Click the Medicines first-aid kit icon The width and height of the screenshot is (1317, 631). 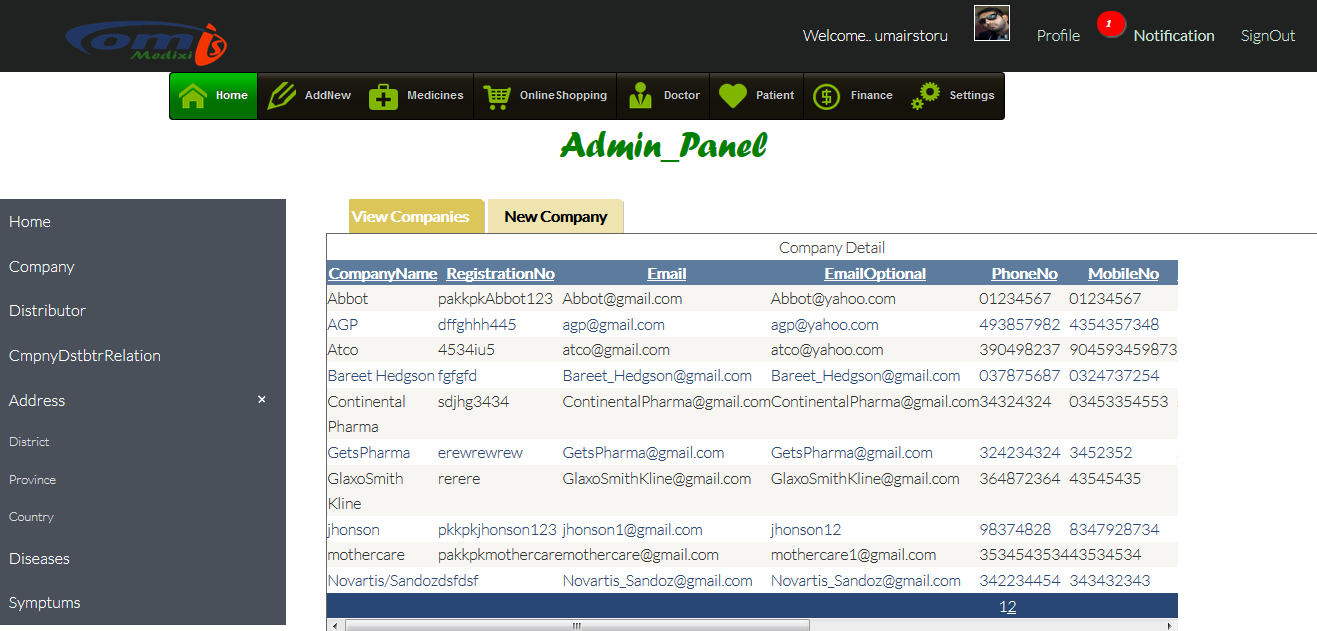(384, 97)
